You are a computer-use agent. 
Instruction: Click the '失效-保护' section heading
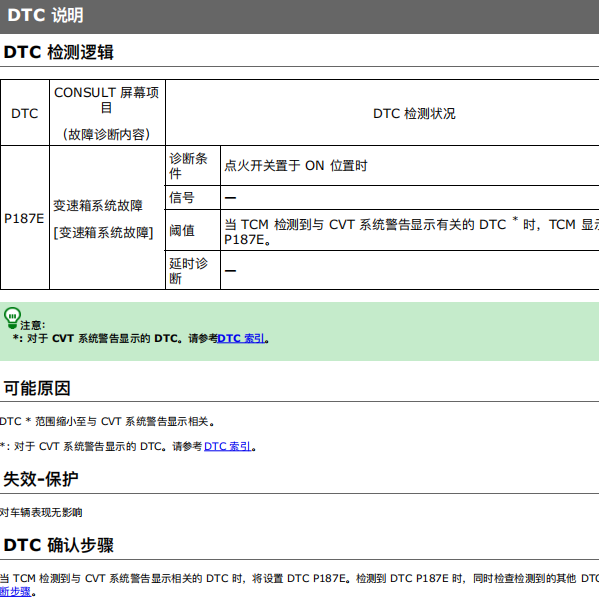coord(41,479)
